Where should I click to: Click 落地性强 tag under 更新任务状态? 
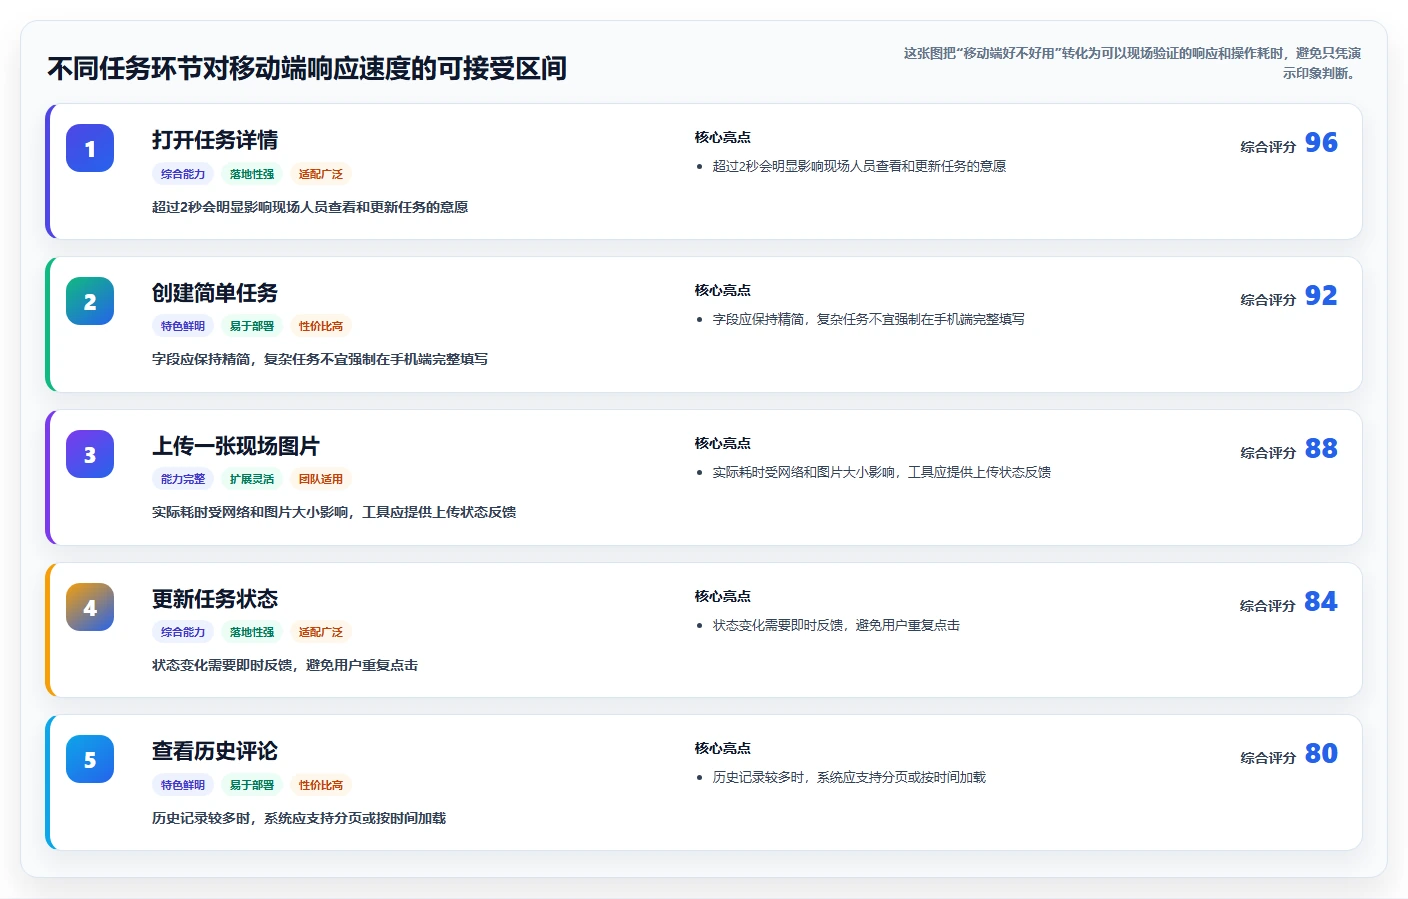click(252, 632)
